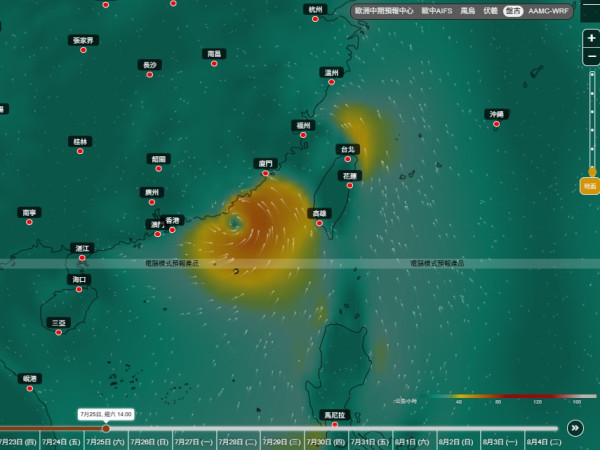Image resolution: width=600 pixels, height=450 pixels.
Task: Click the 地面 altitude level label
Action: tap(590, 186)
